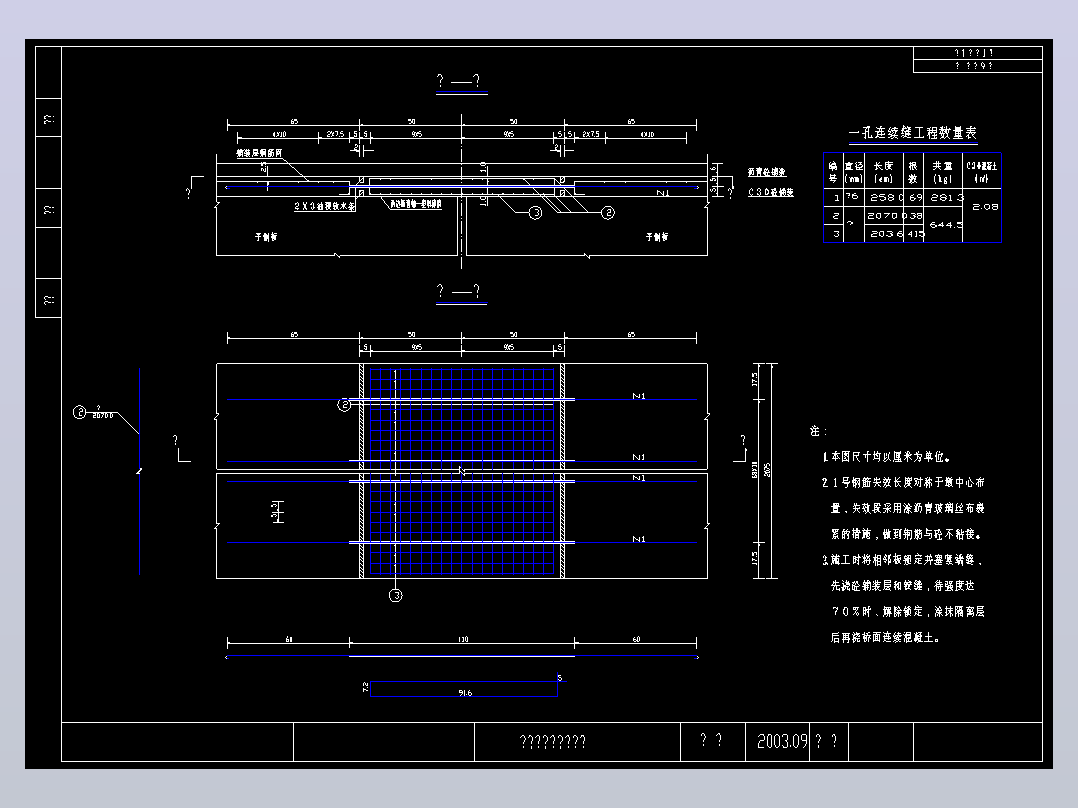Click note line ending 后再浇桥面连续混凝土
Viewport: 1078px width, 808px height.
pos(885,637)
